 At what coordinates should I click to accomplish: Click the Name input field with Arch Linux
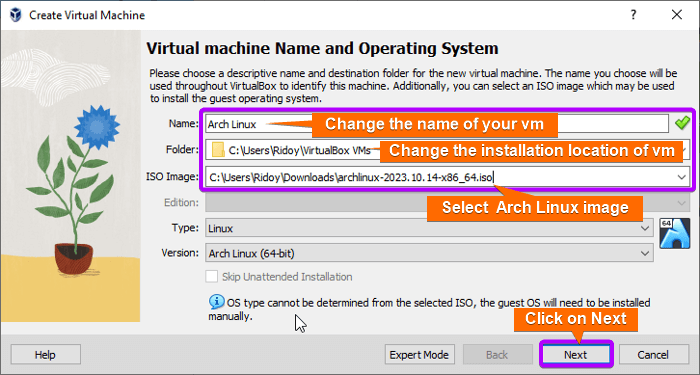tap(437, 124)
